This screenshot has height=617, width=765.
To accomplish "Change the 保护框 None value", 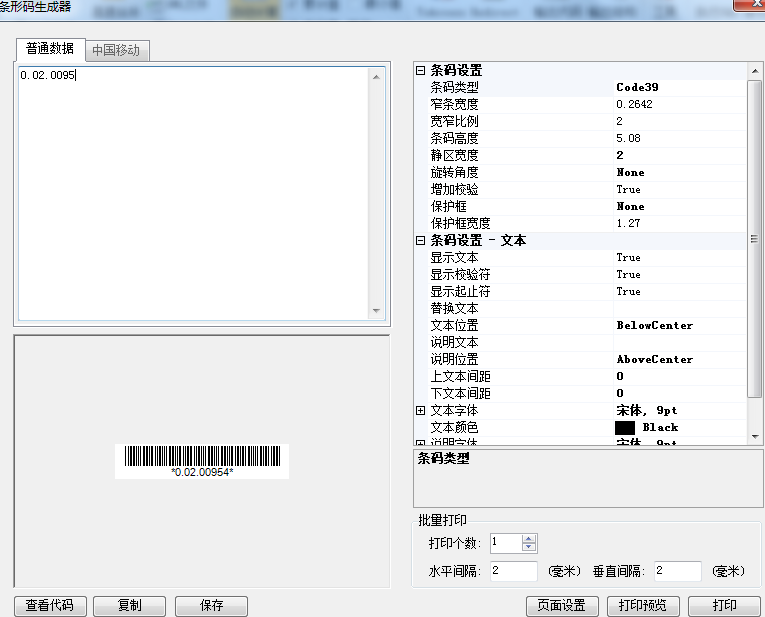I will 680,206.
